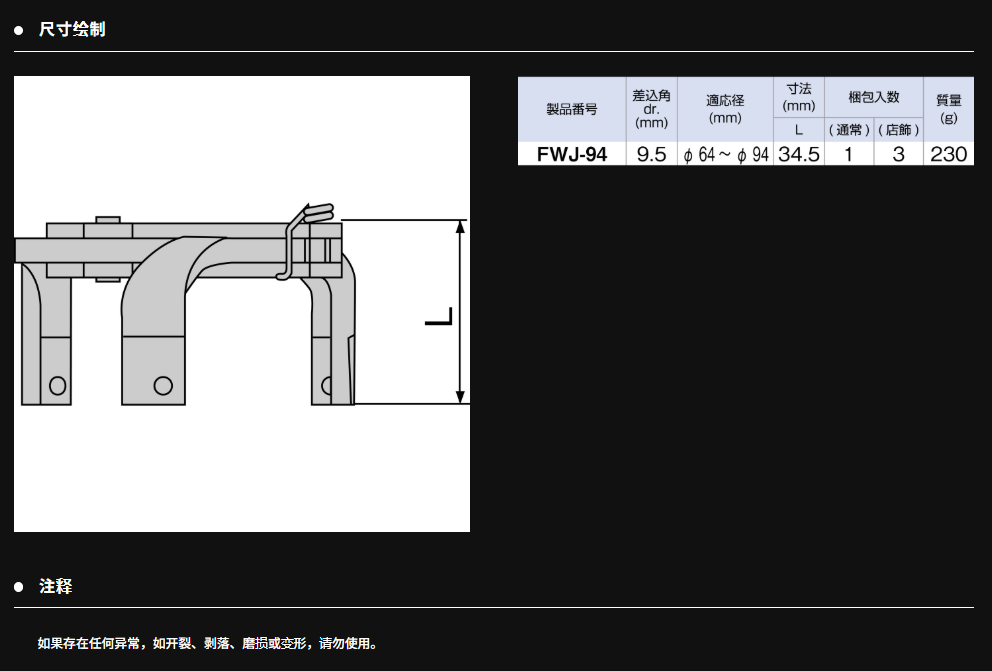
Task: Click the dimension drawing image
Action: (241, 304)
